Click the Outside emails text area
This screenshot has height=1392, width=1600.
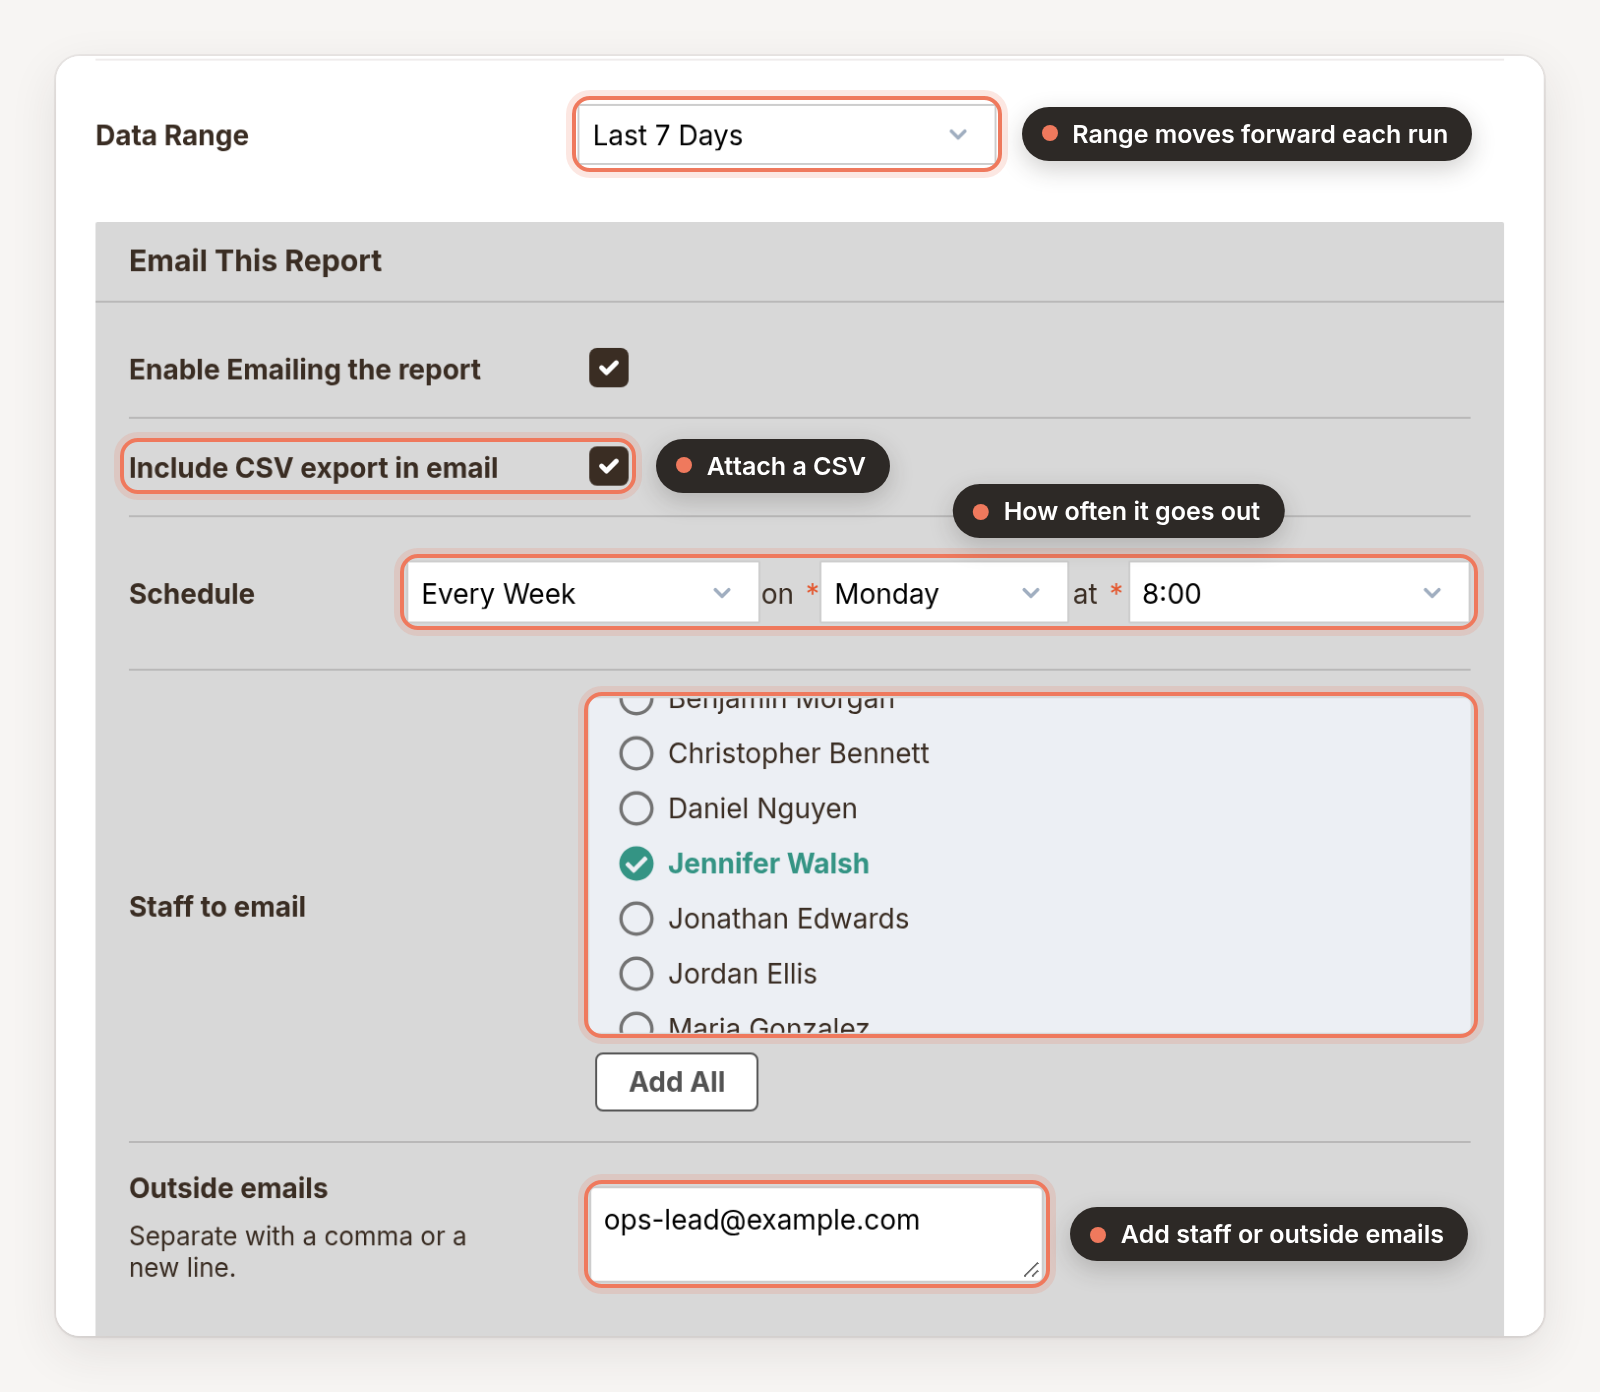pos(815,1234)
